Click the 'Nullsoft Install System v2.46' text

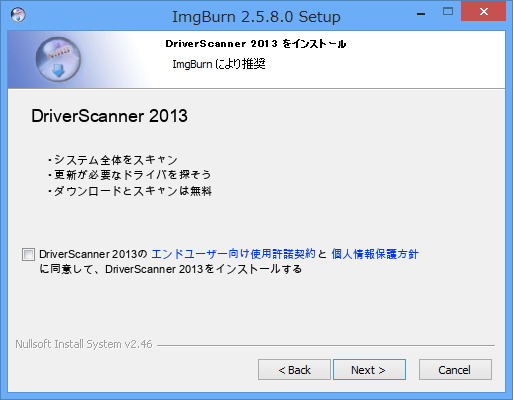tap(84, 344)
